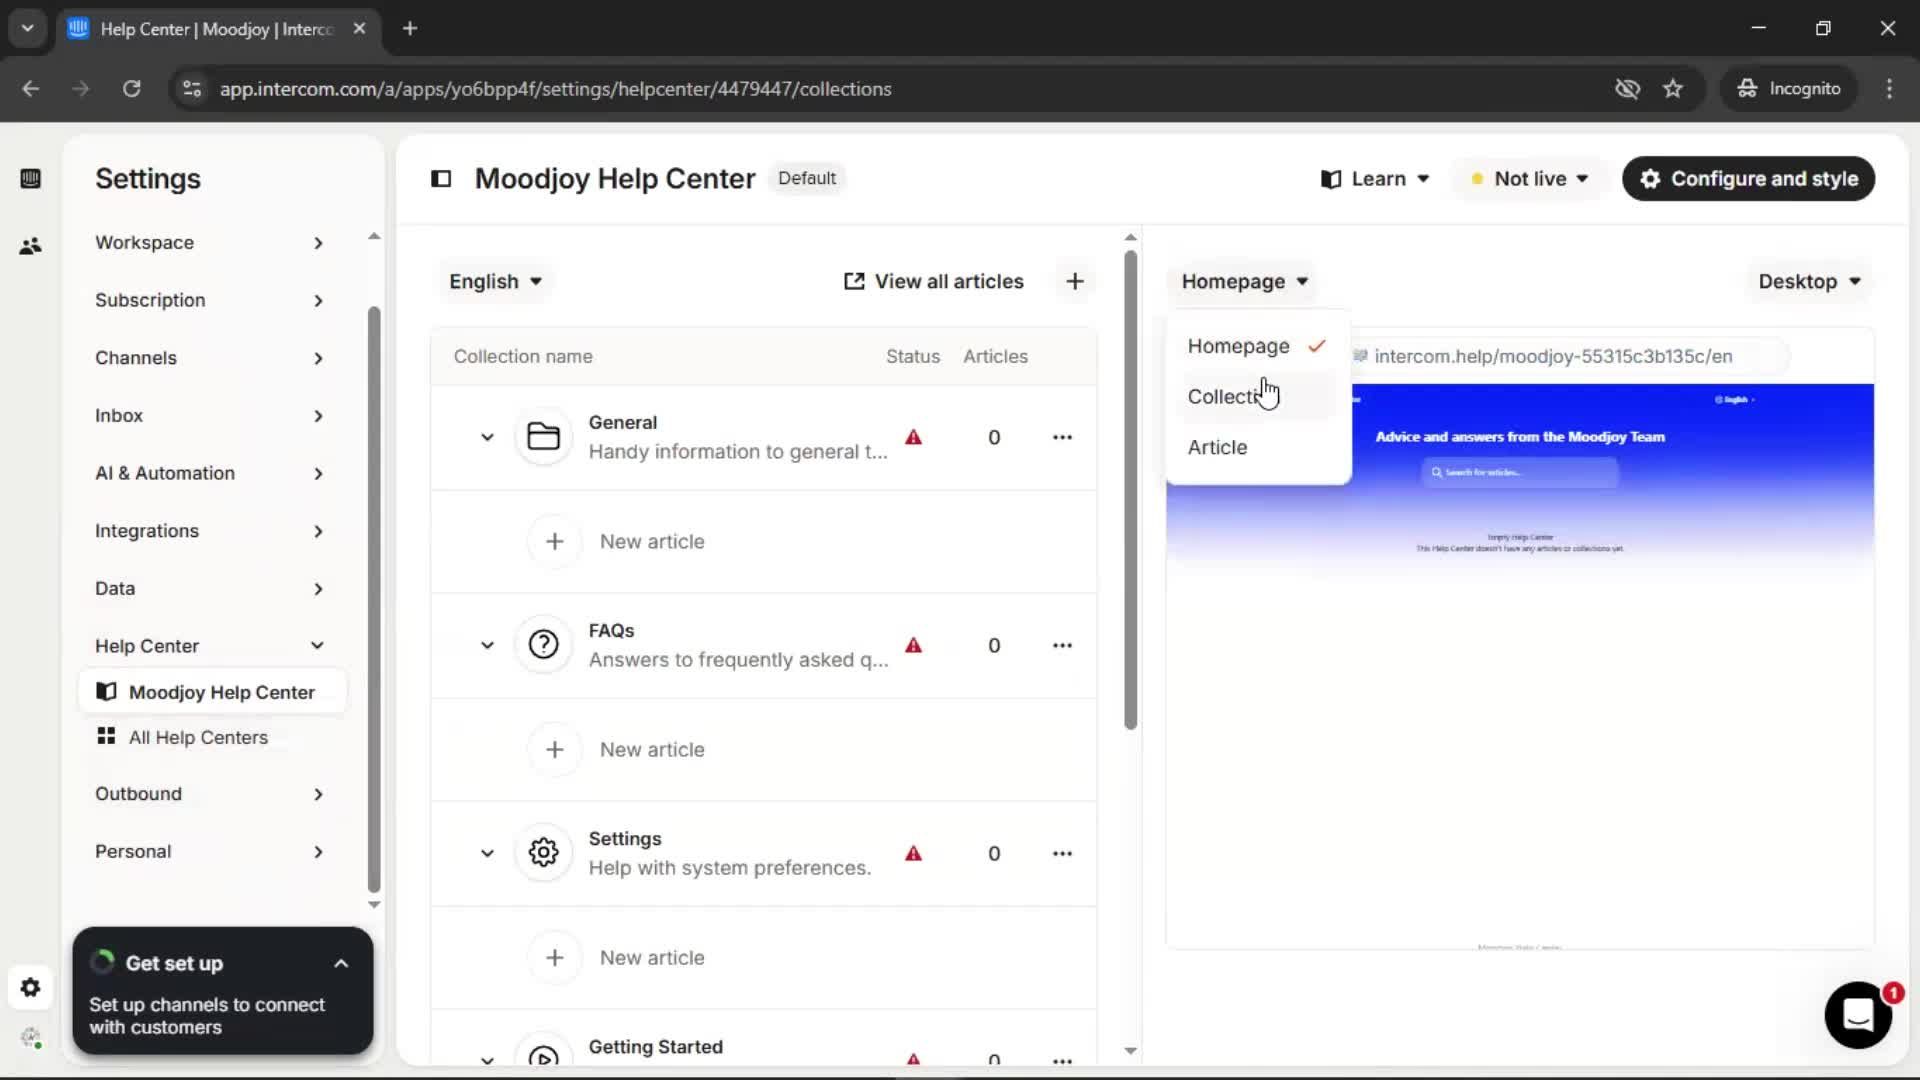Viewport: 1920px width, 1080px height.
Task: Add a new collection with plus icon
Action: 1075,282
